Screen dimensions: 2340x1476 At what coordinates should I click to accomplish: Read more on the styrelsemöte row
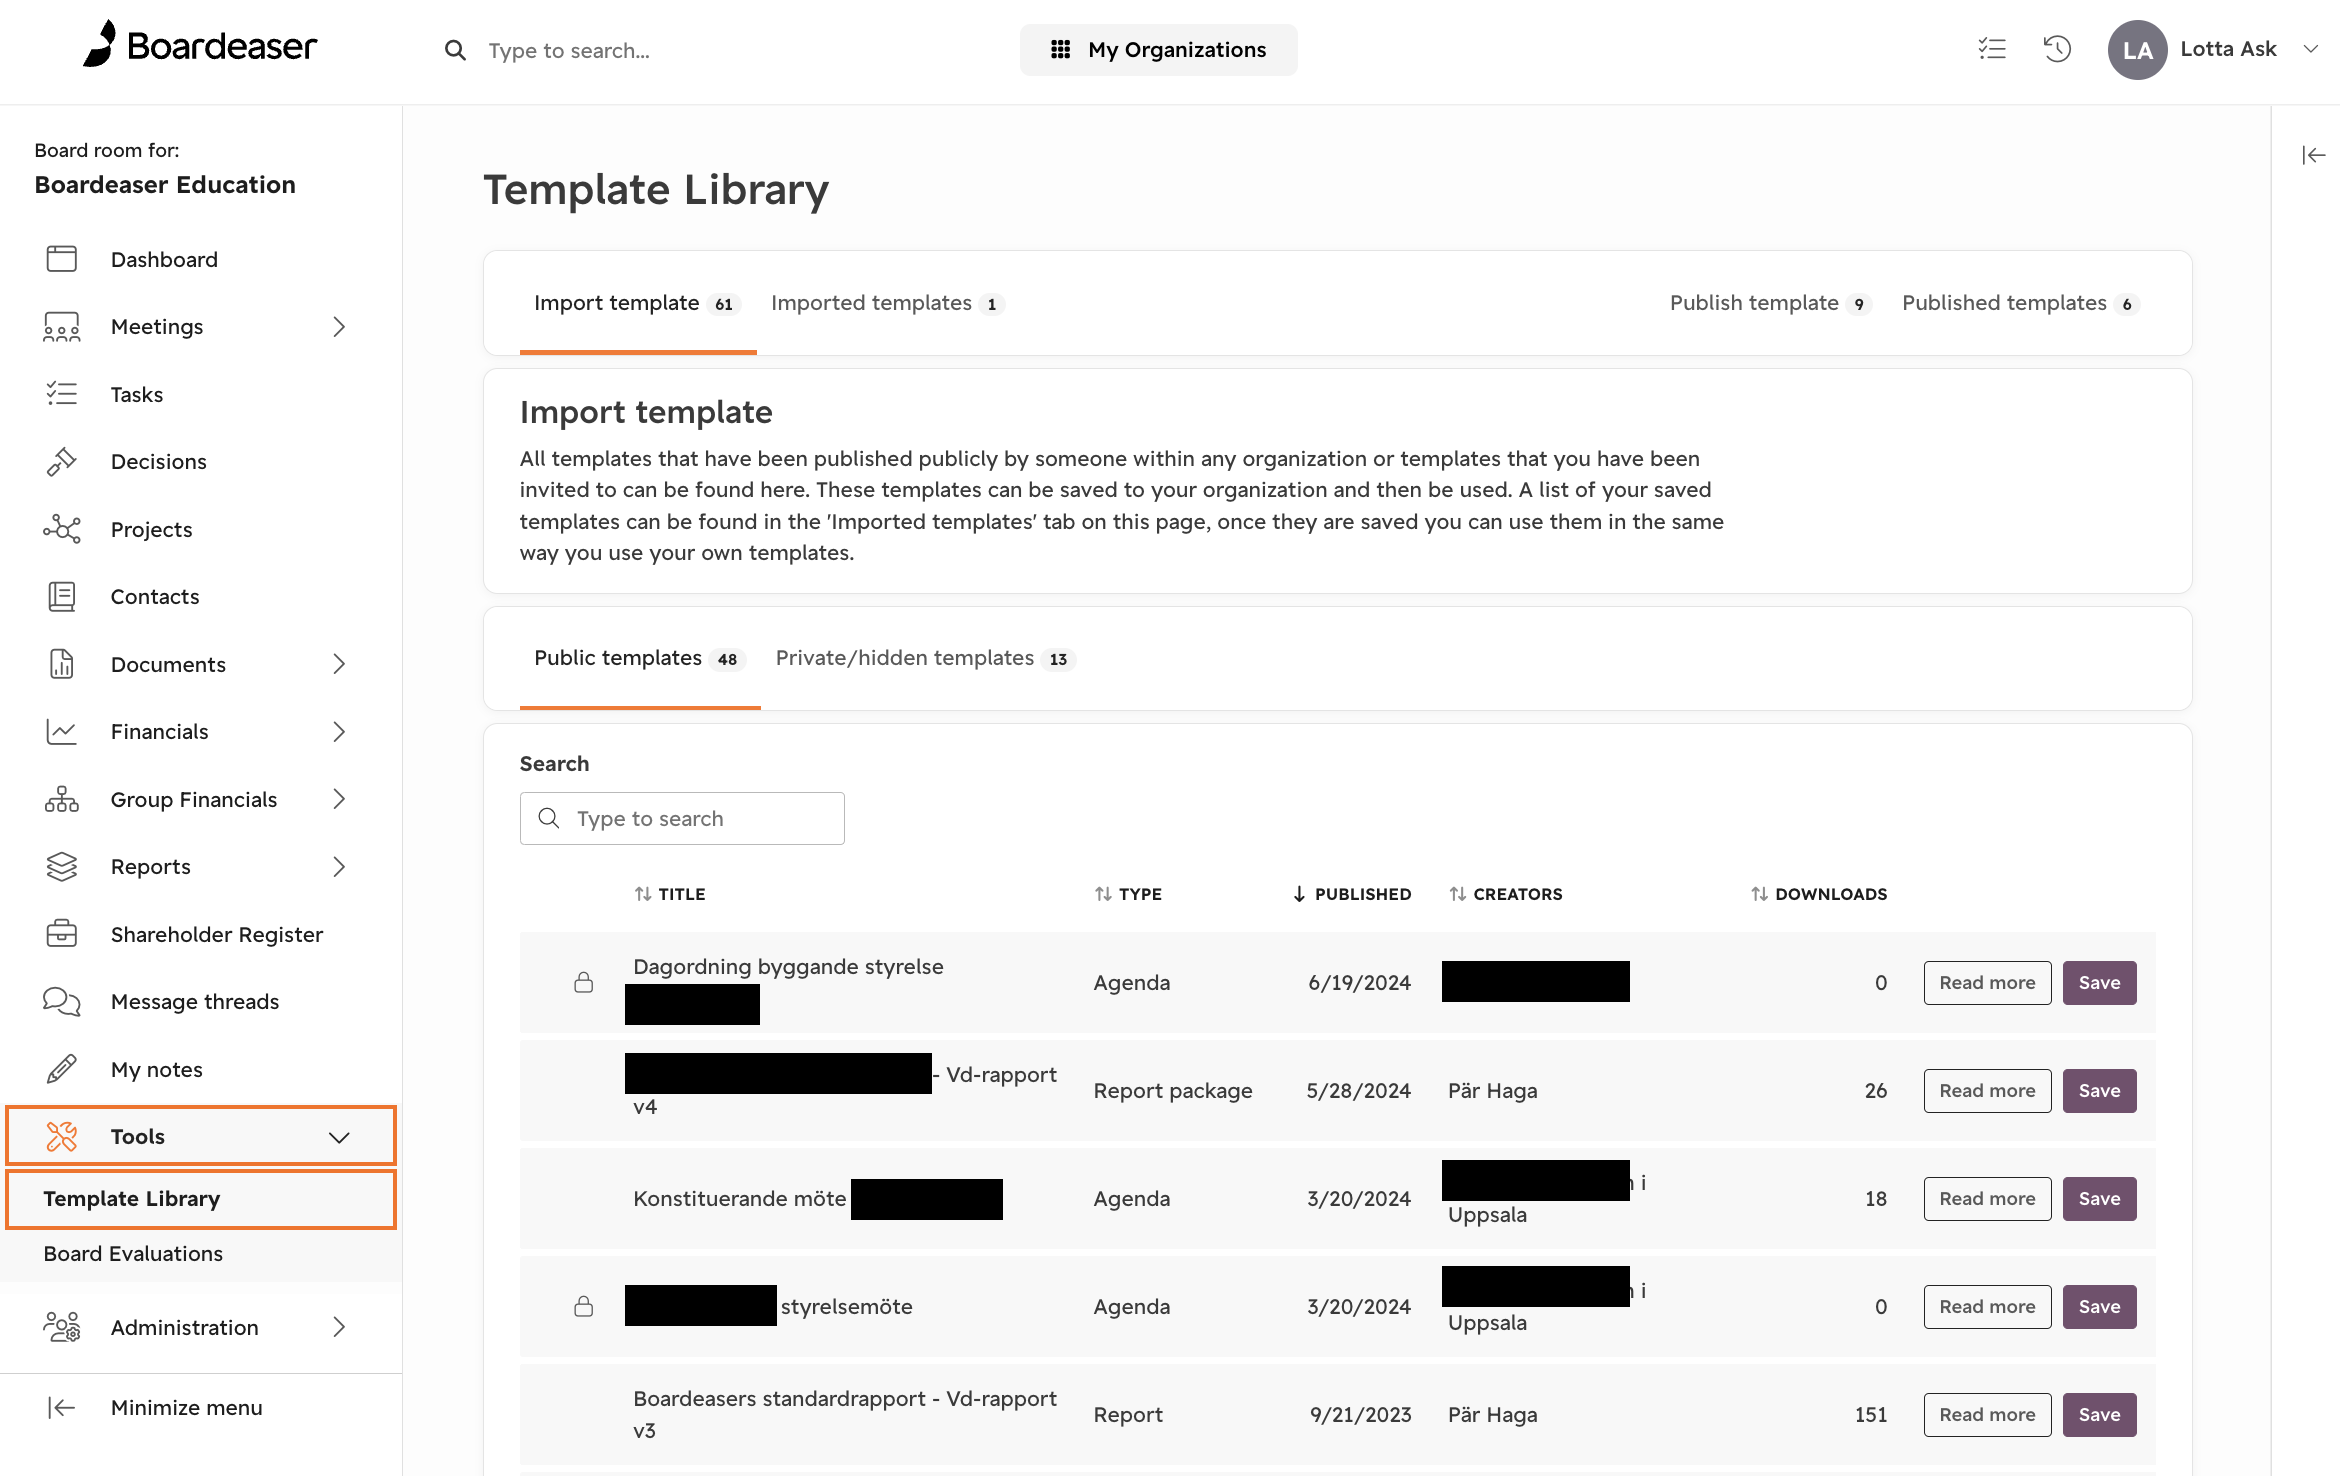pos(1987,1307)
